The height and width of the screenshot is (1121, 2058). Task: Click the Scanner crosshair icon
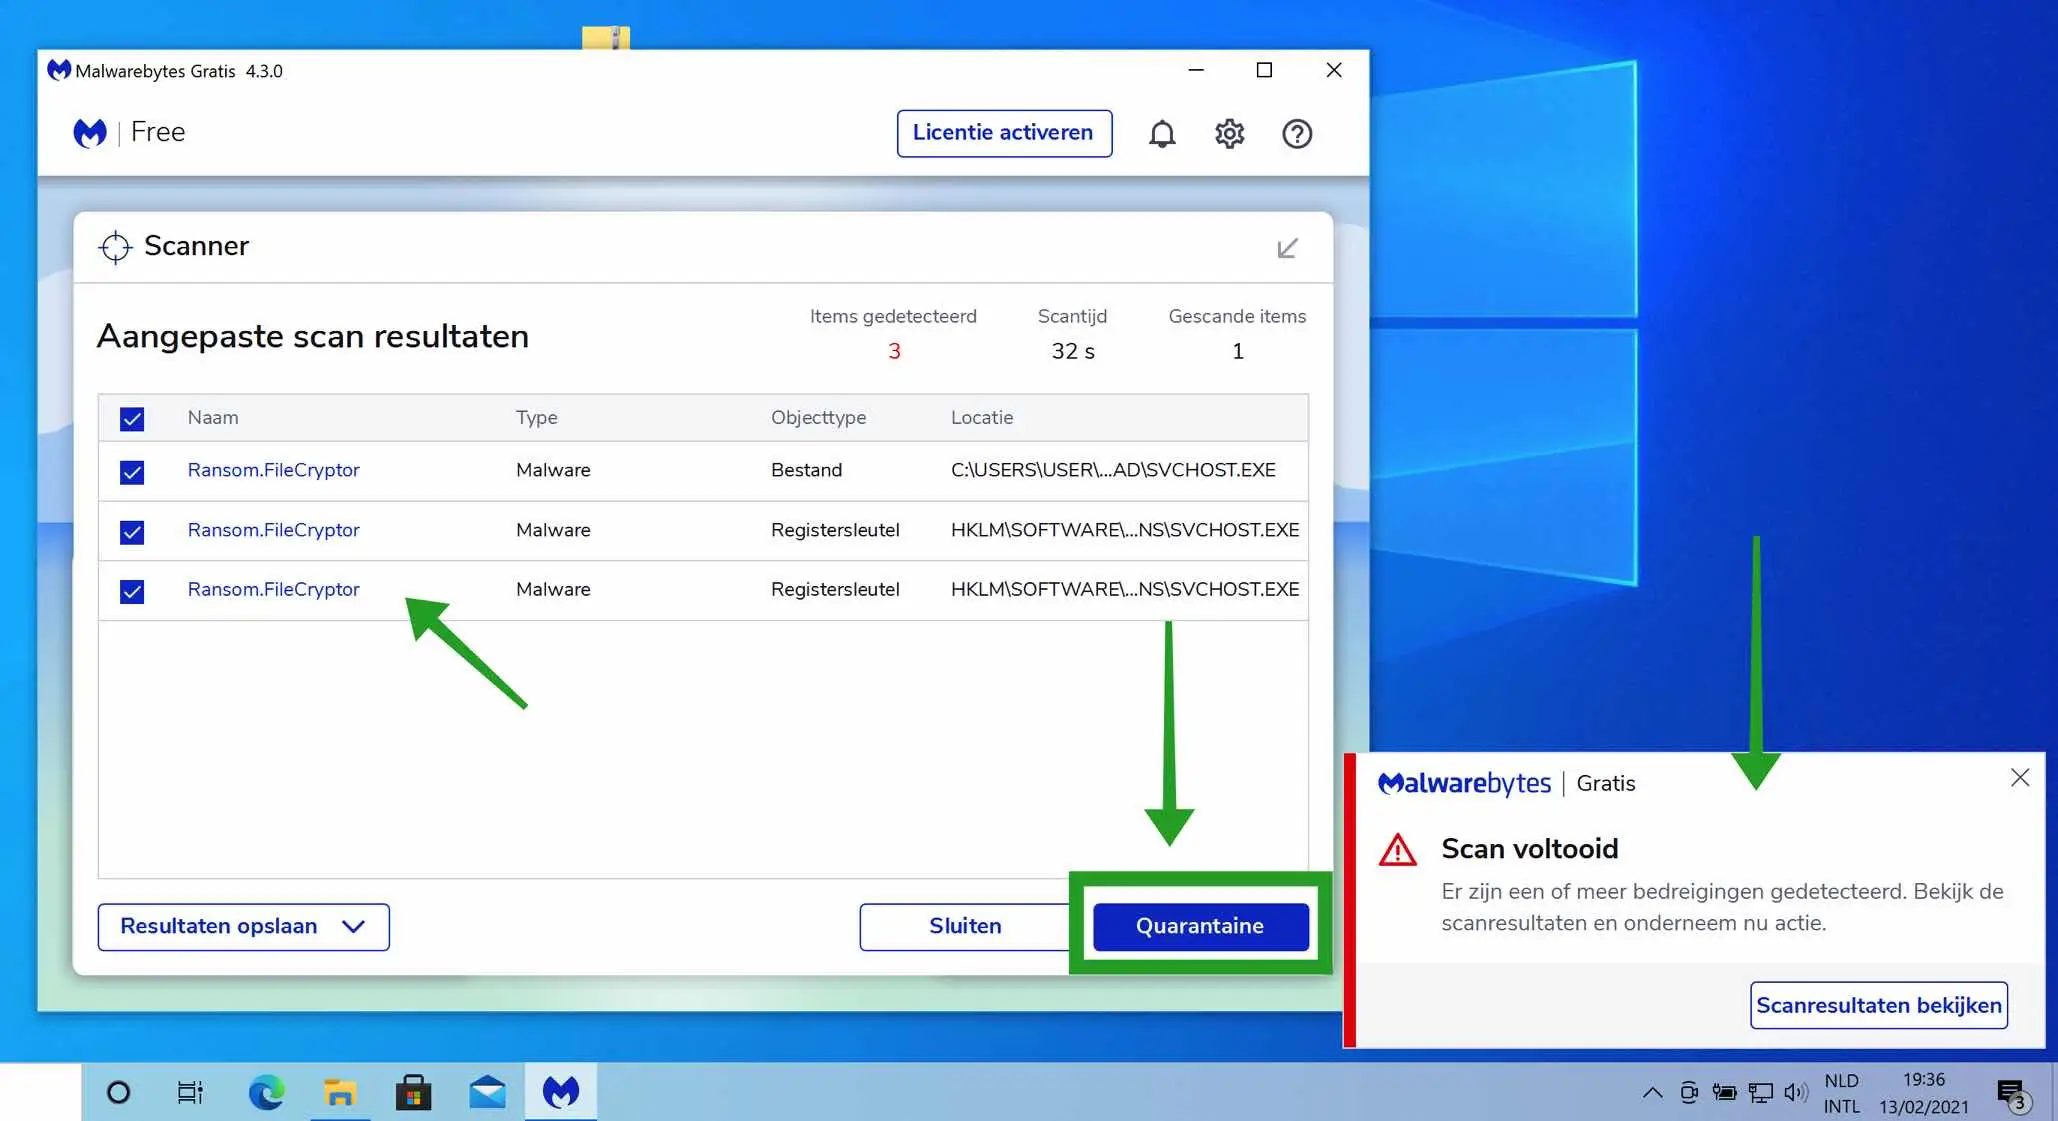click(x=115, y=247)
